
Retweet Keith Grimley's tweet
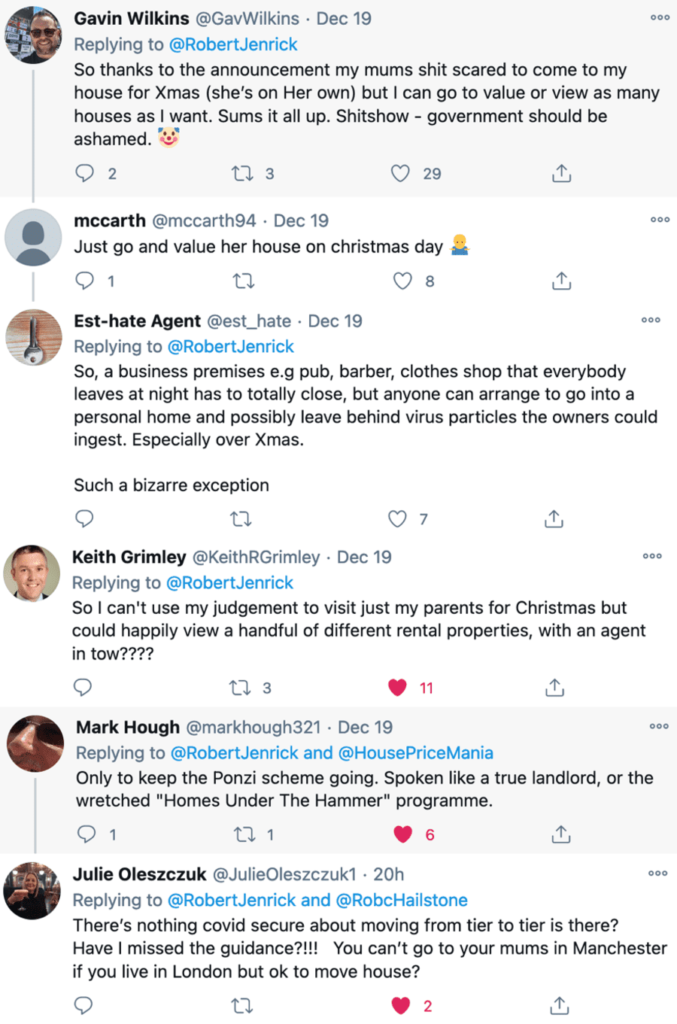[x=242, y=688]
